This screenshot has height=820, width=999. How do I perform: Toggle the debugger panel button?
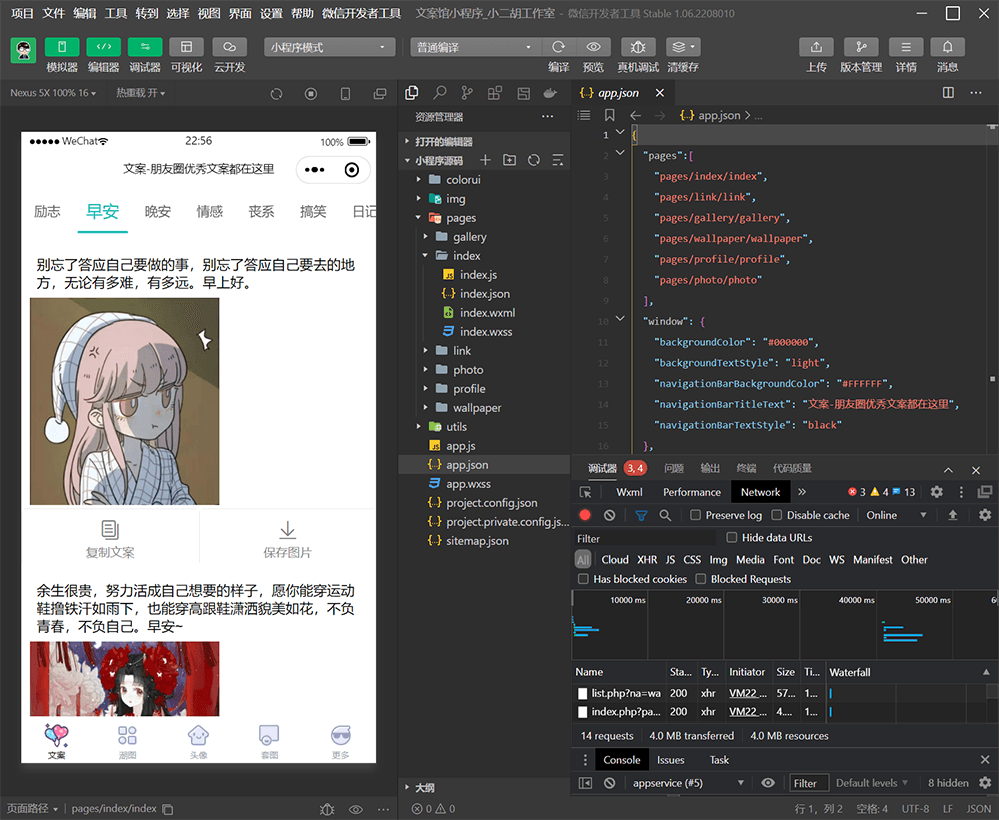[x=145, y=47]
